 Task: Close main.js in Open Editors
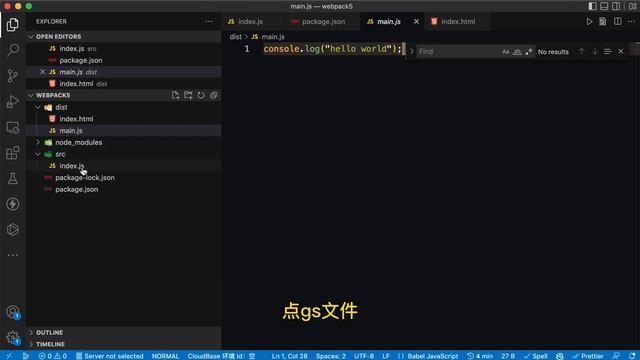coord(42,72)
